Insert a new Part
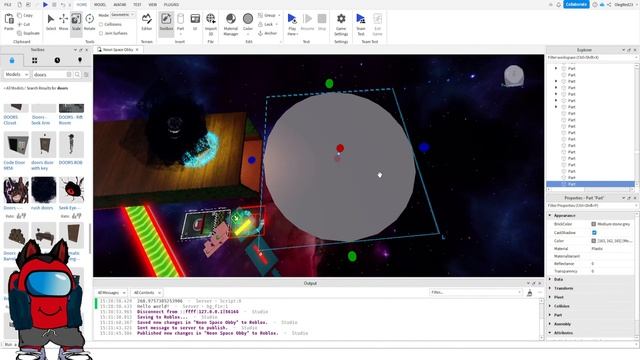 pyautogui.click(x=180, y=22)
